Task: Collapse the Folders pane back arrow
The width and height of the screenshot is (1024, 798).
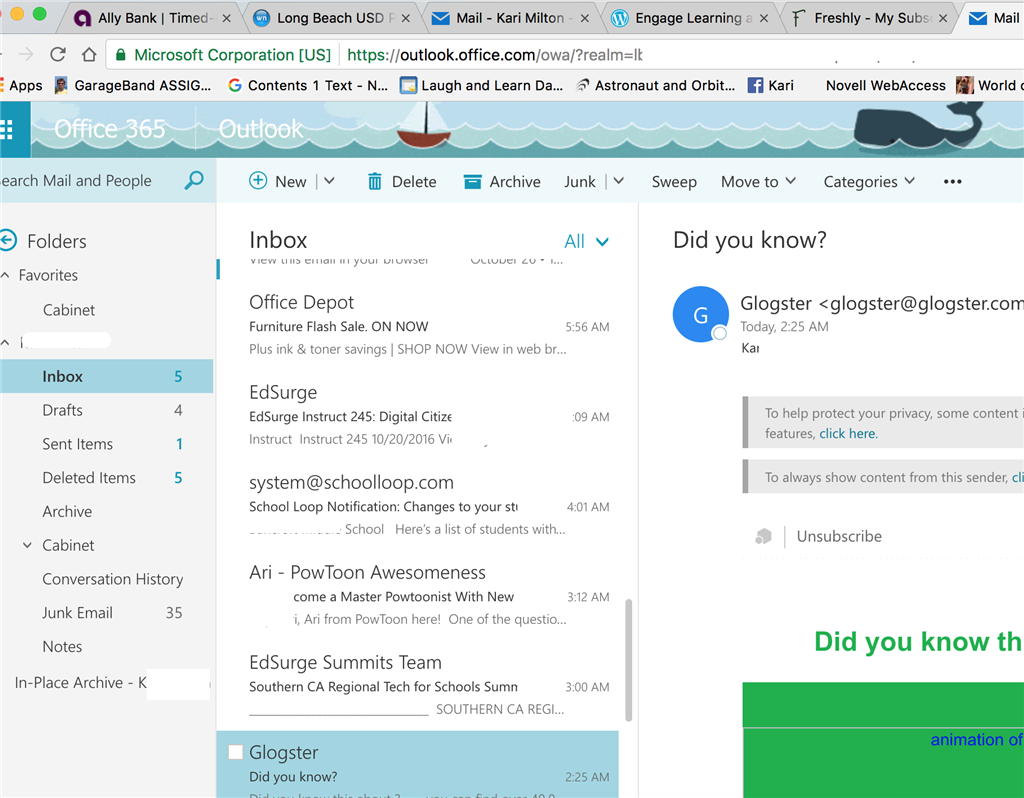Action: click(x=8, y=240)
